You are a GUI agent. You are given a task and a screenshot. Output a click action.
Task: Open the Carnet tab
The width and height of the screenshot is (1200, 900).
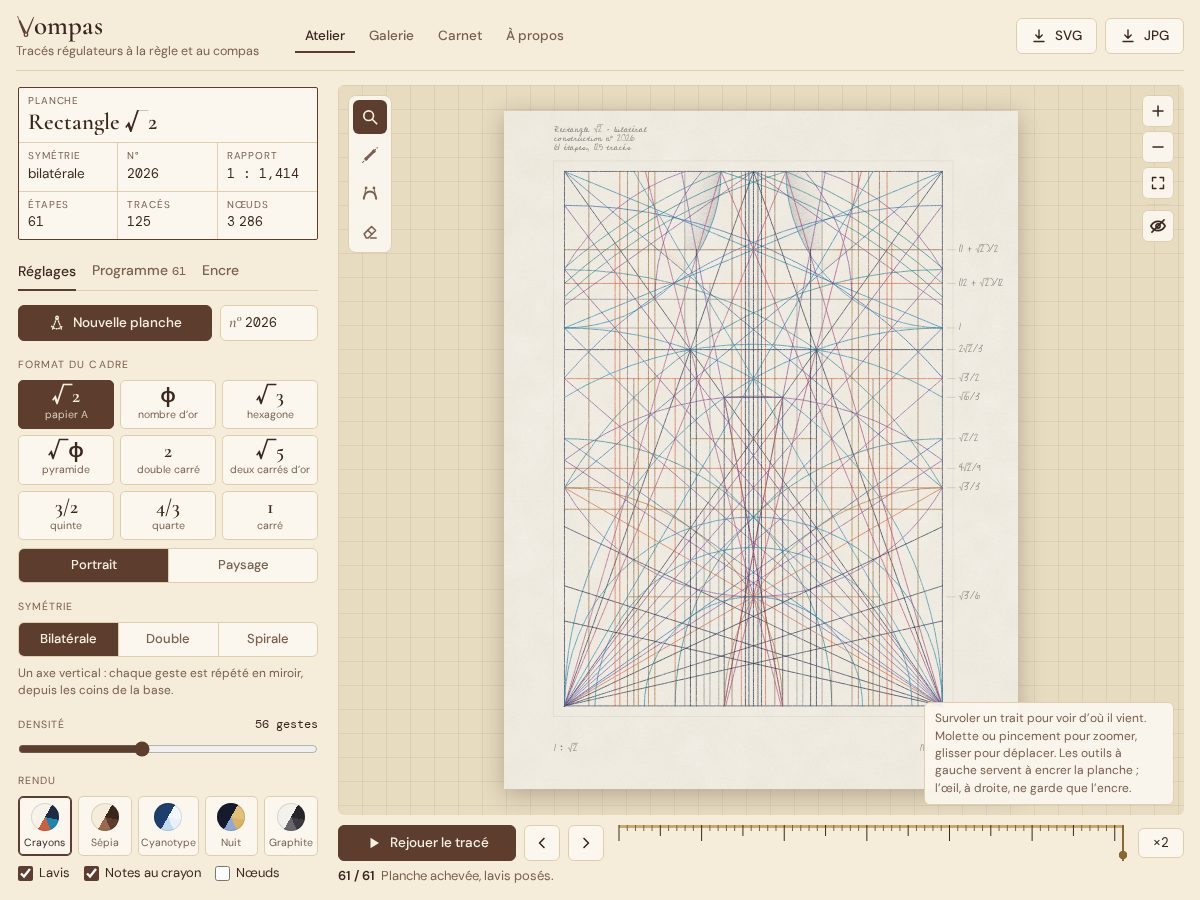(460, 36)
